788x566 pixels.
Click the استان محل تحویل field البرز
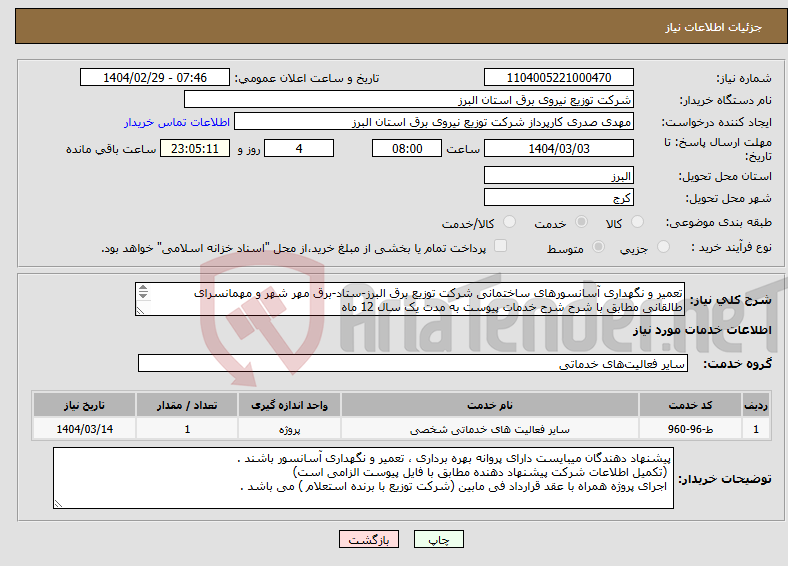[558, 175]
